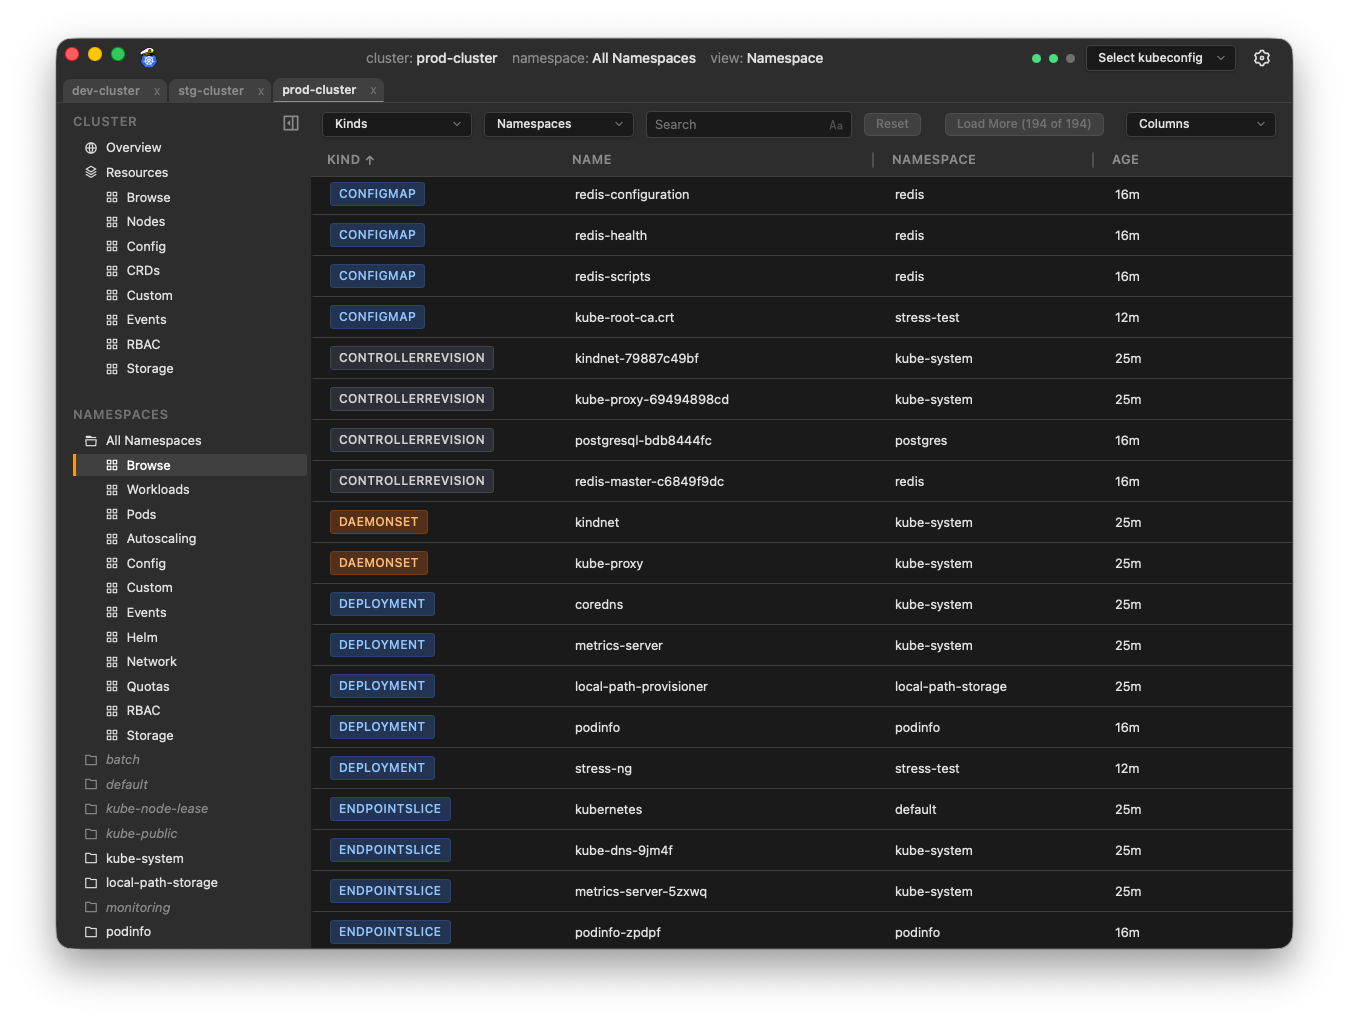This screenshot has width=1349, height=1023.
Task: Click the Load More (194 of 194) button
Action: click(1023, 124)
